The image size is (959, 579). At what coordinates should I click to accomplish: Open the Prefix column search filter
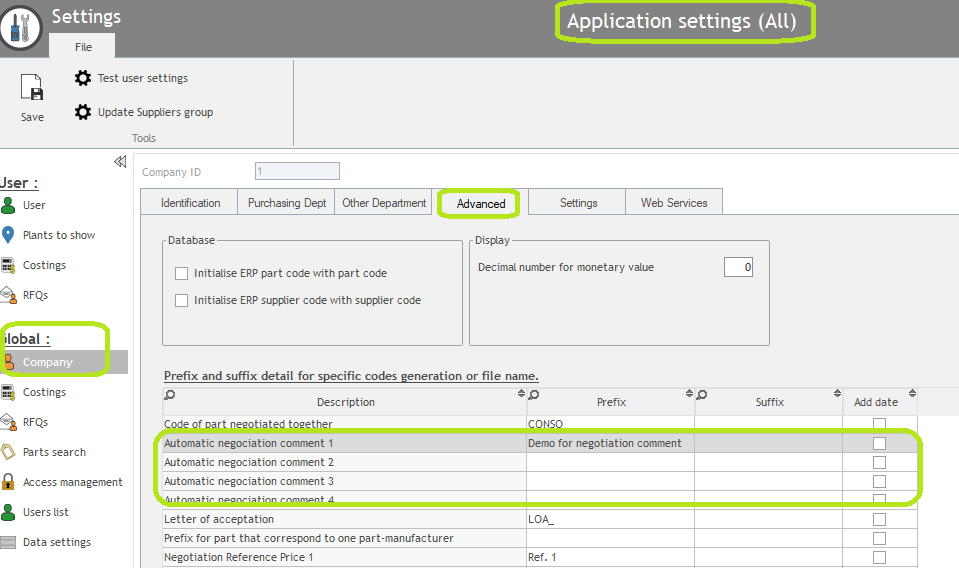pyautogui.click(x=534, y=395)
